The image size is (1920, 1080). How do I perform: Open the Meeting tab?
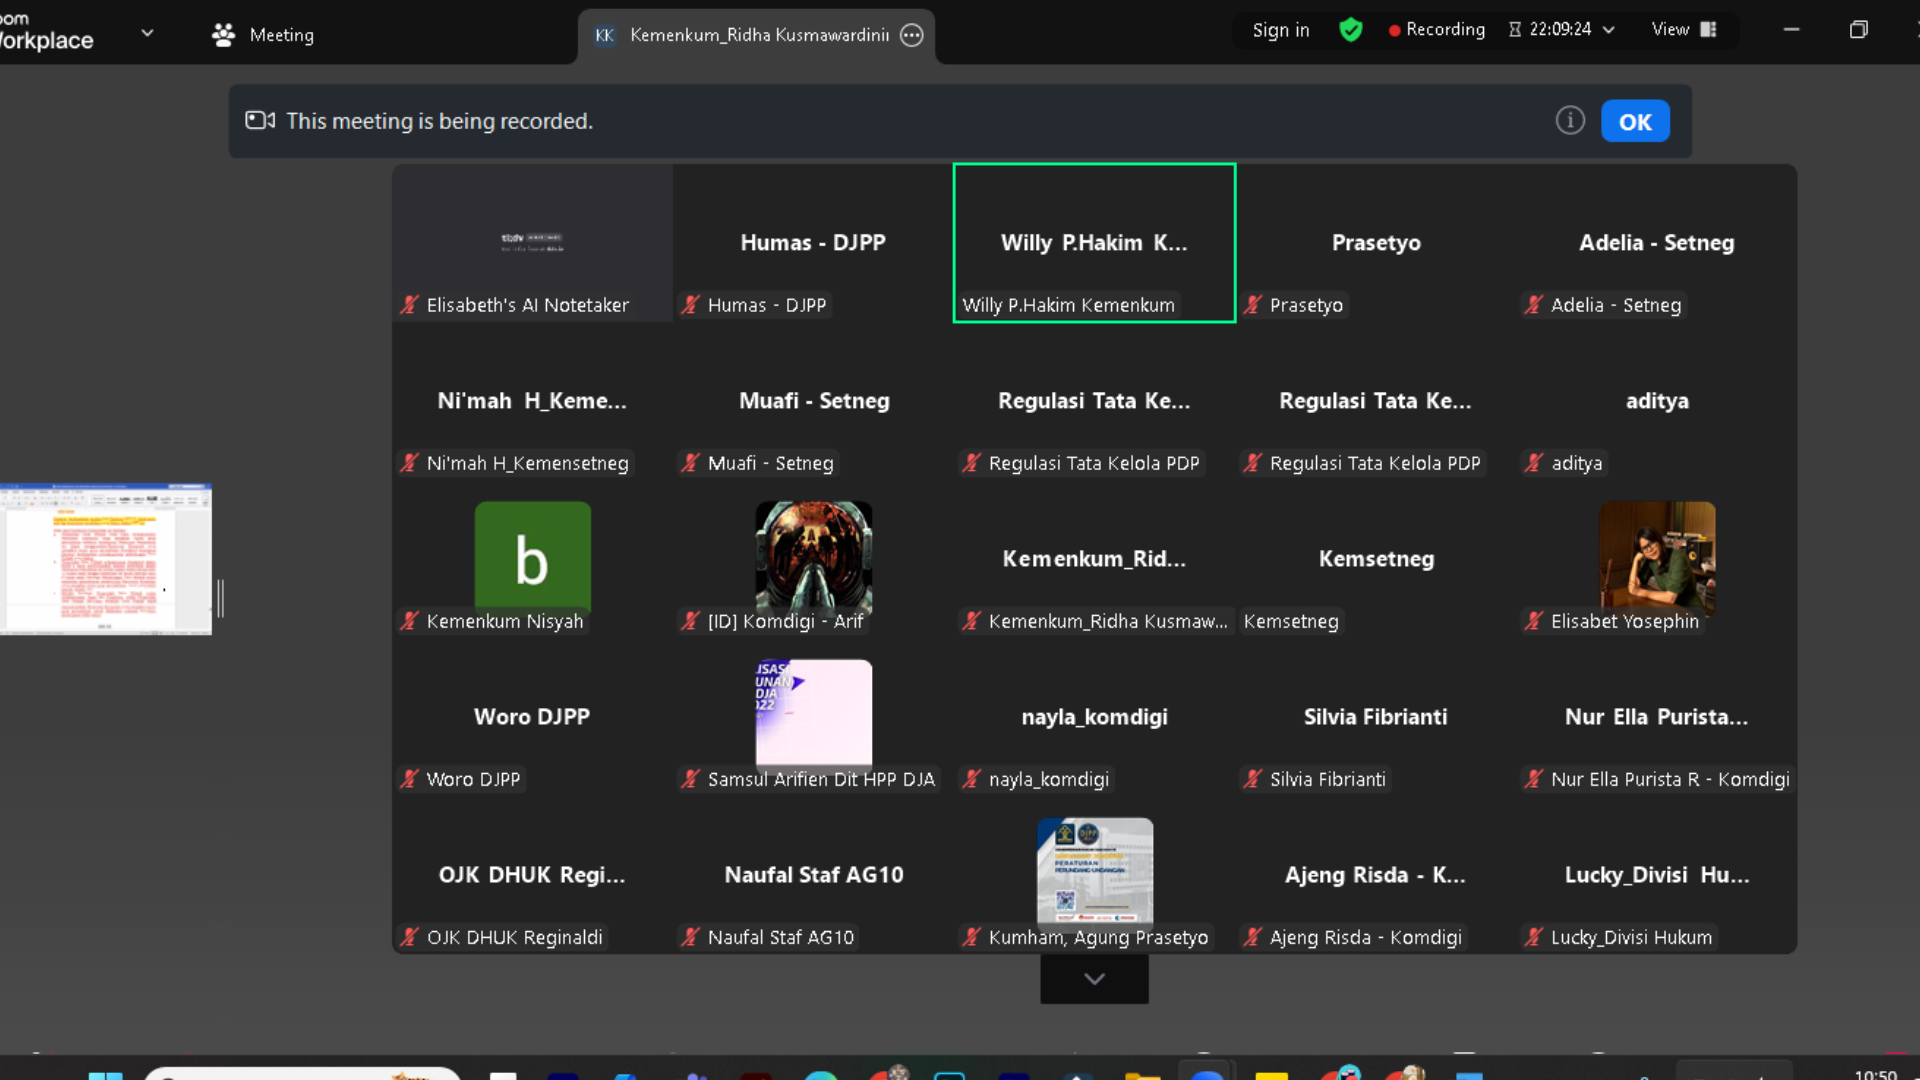[263, 35]
